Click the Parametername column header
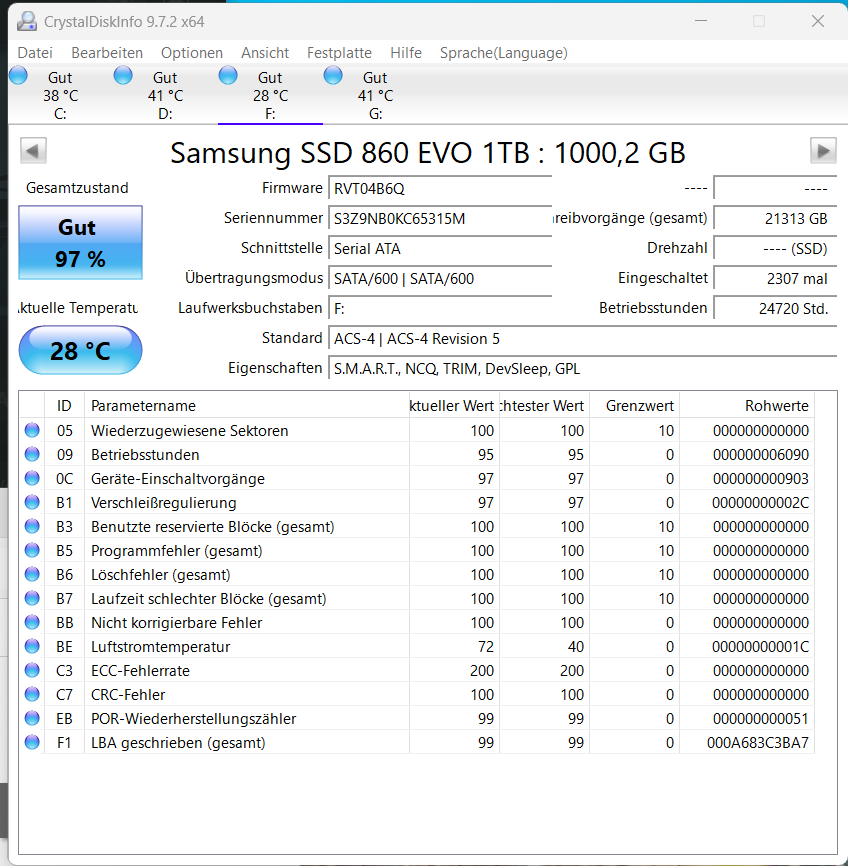 pyautogui.click(x=246, y=406)
